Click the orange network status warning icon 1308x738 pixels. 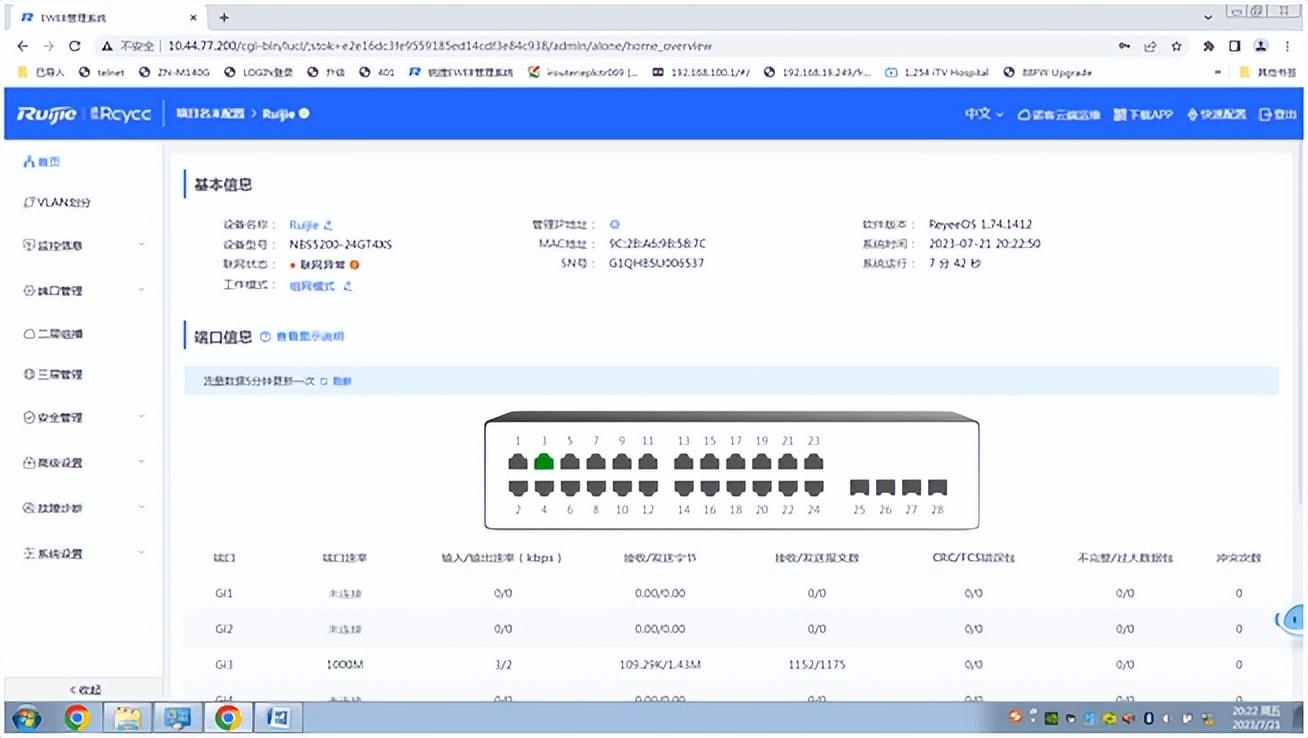[x=354, y=265]
